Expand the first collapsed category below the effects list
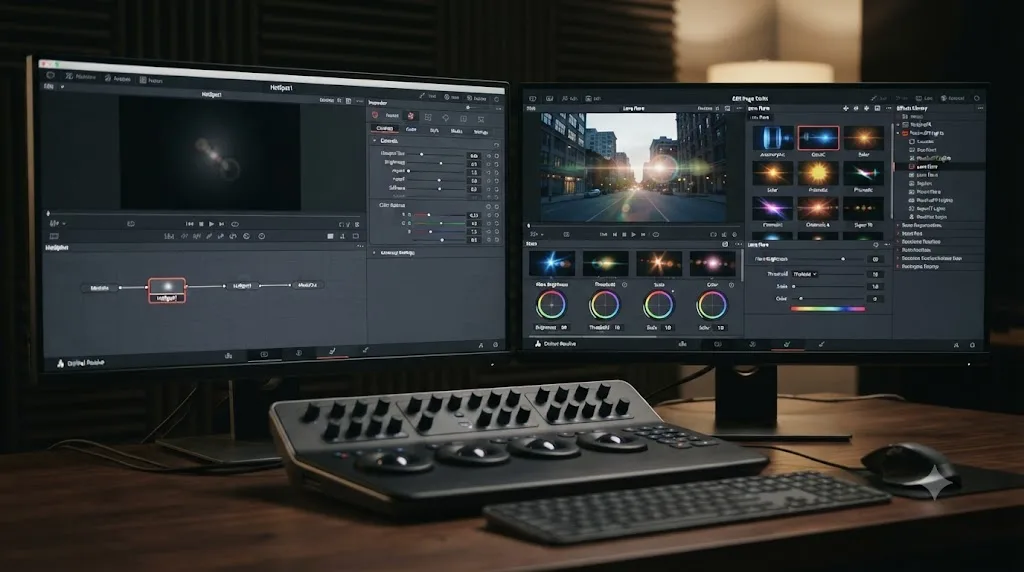The image size is (1024, 572). click(899, 225)
